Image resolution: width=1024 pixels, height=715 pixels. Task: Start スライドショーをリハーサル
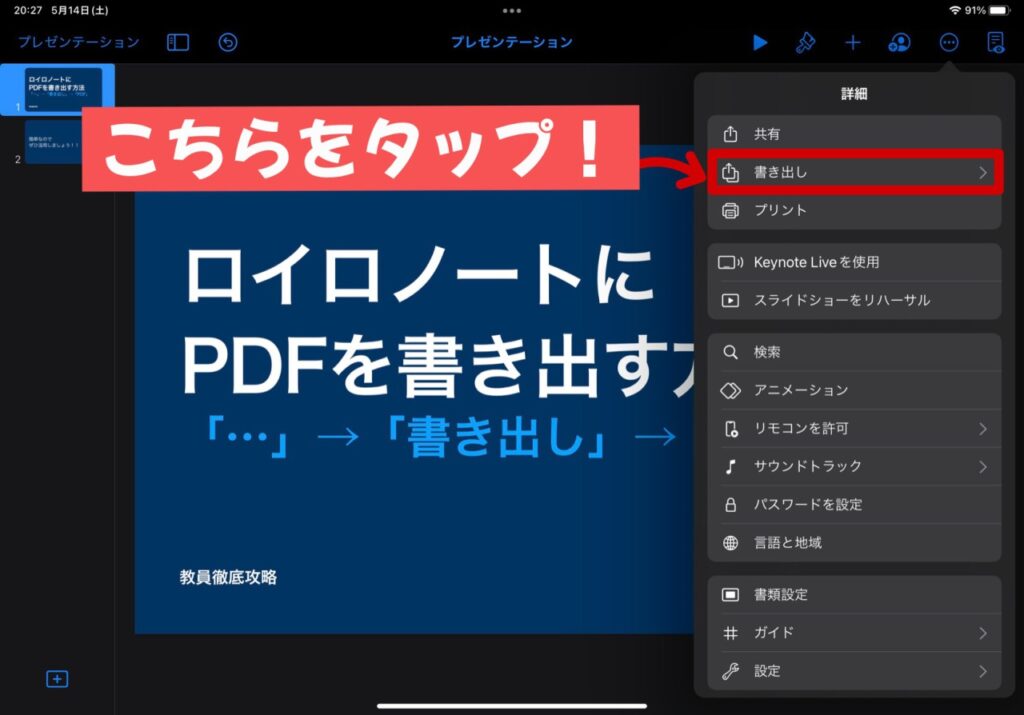(x=854, y=300)
